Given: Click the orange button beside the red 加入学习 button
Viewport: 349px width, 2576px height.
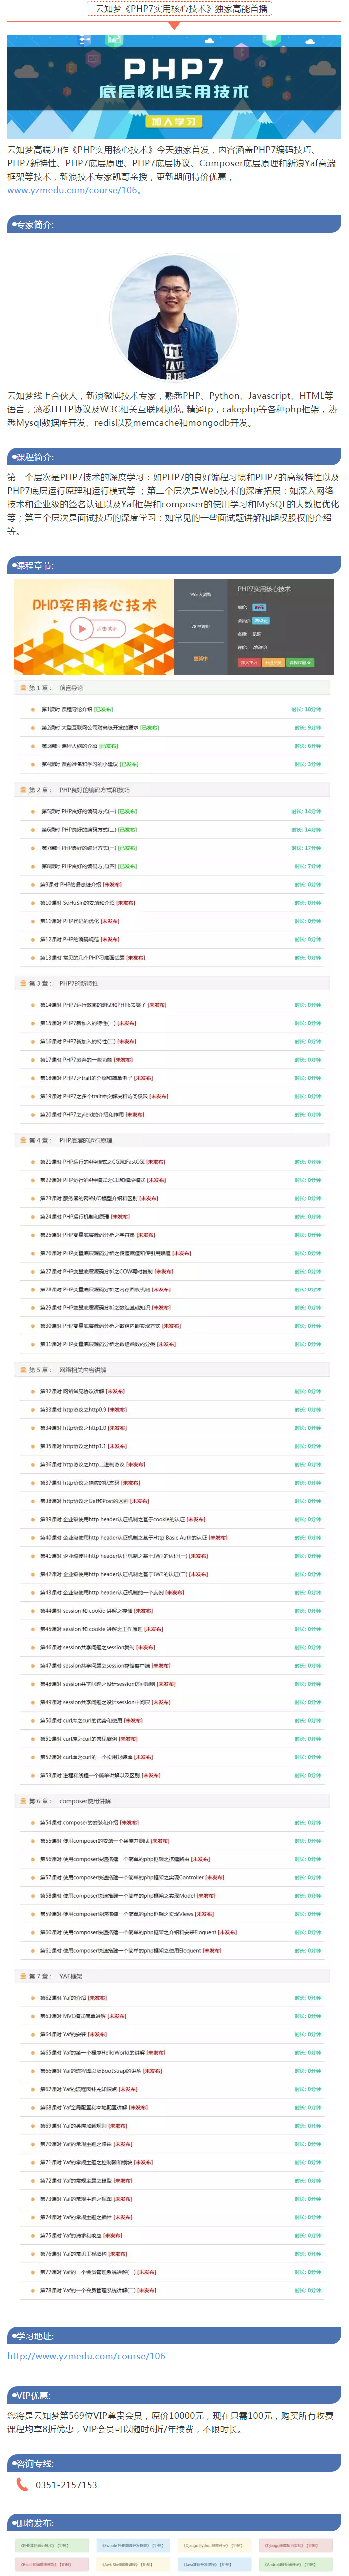Looking at the screenshot, I should click(273, 662).
